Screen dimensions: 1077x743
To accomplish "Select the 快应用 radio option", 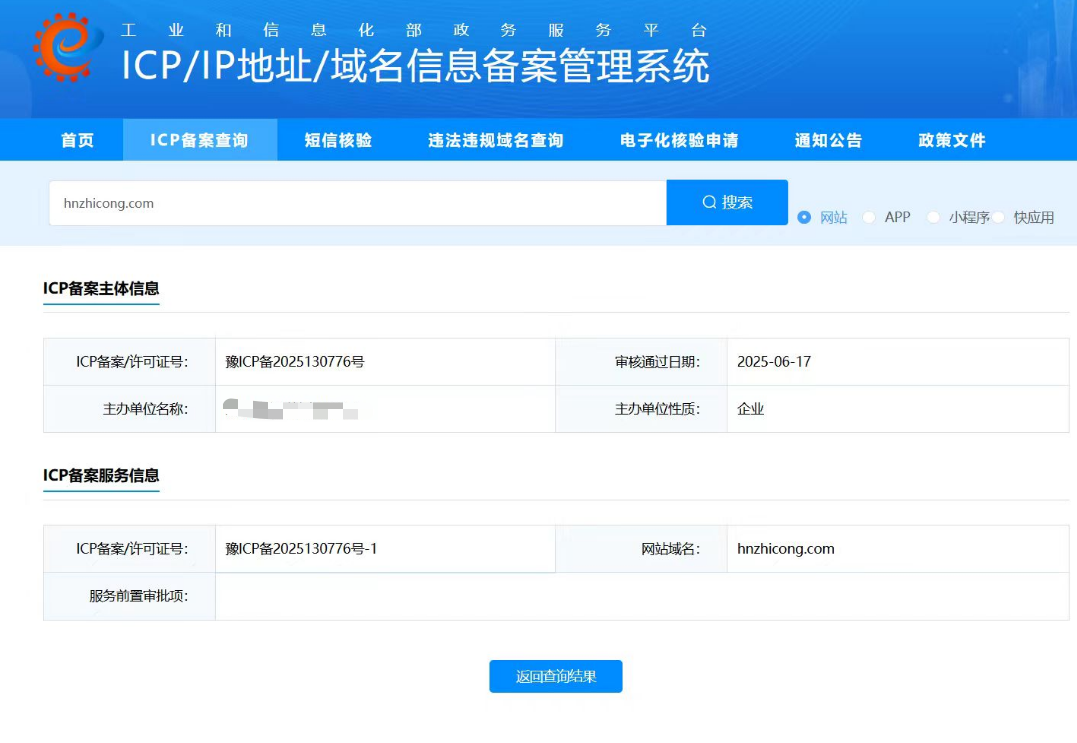I will [998, 218].
